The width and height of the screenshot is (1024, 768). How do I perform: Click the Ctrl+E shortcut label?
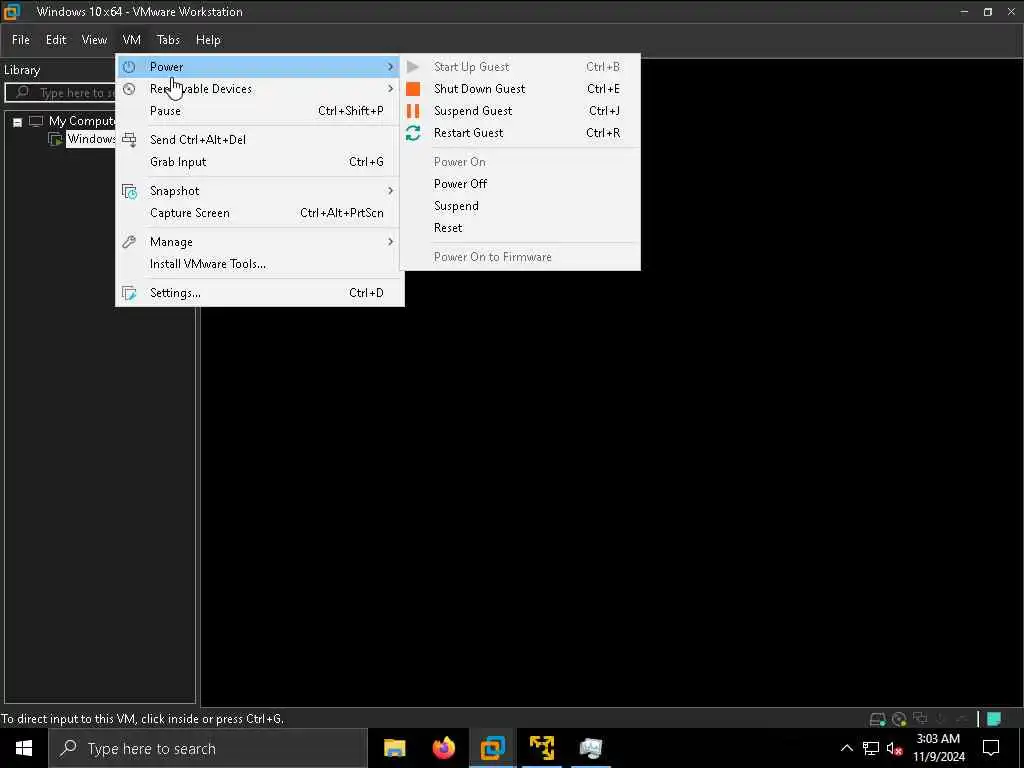coord(603,89)
